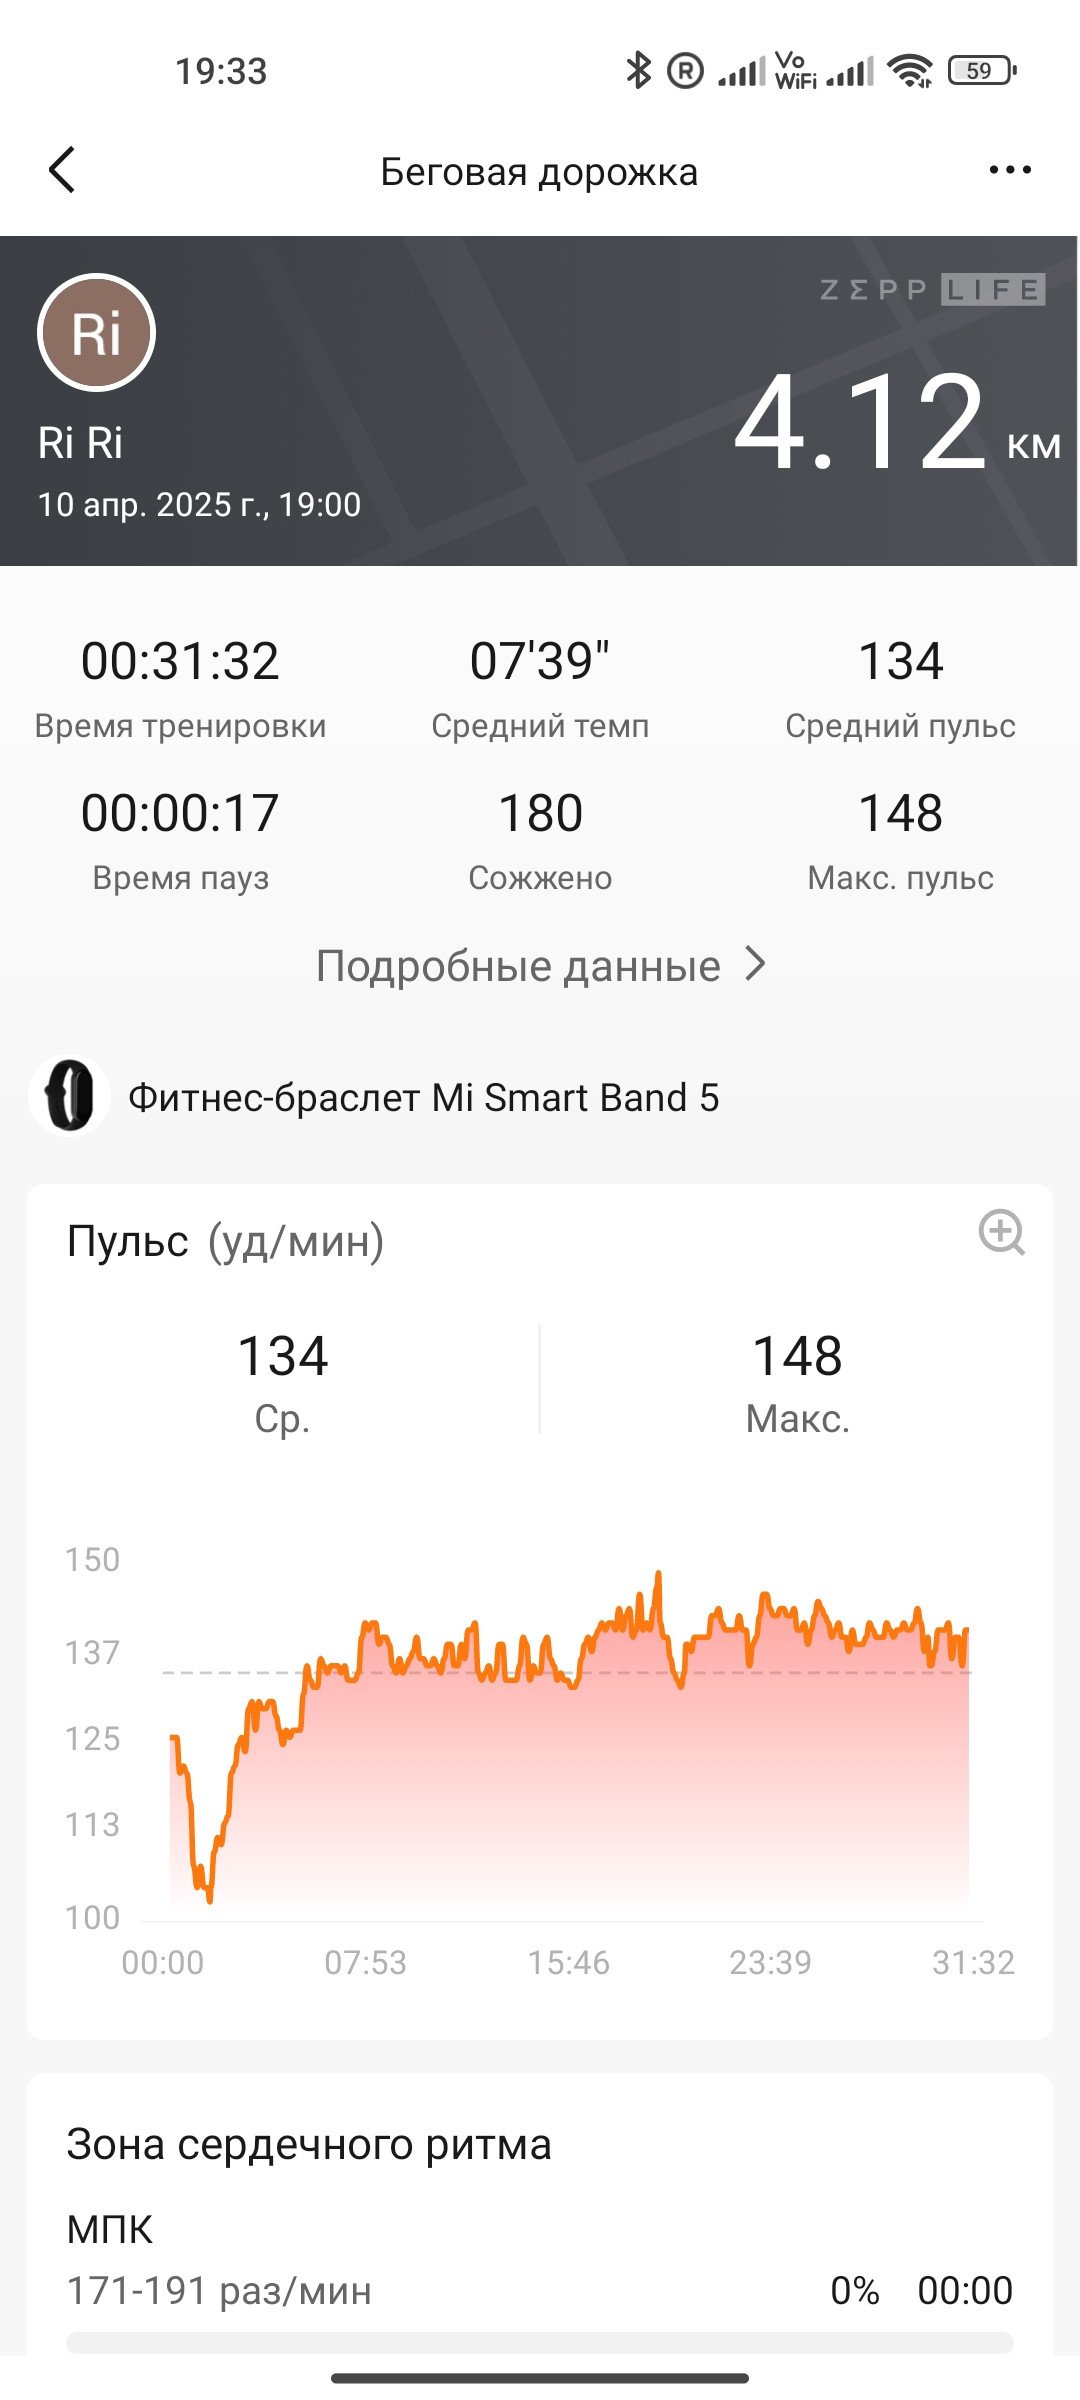Tap the Зона сердечного ритма heading
The width and height of the screenshot is (1080, 2400).
pos(309,2145)
